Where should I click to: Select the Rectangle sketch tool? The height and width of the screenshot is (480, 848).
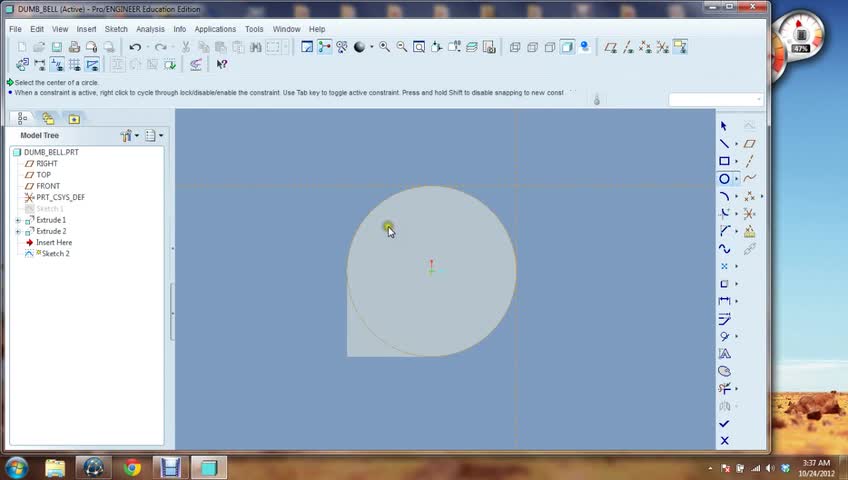[724, 161]
